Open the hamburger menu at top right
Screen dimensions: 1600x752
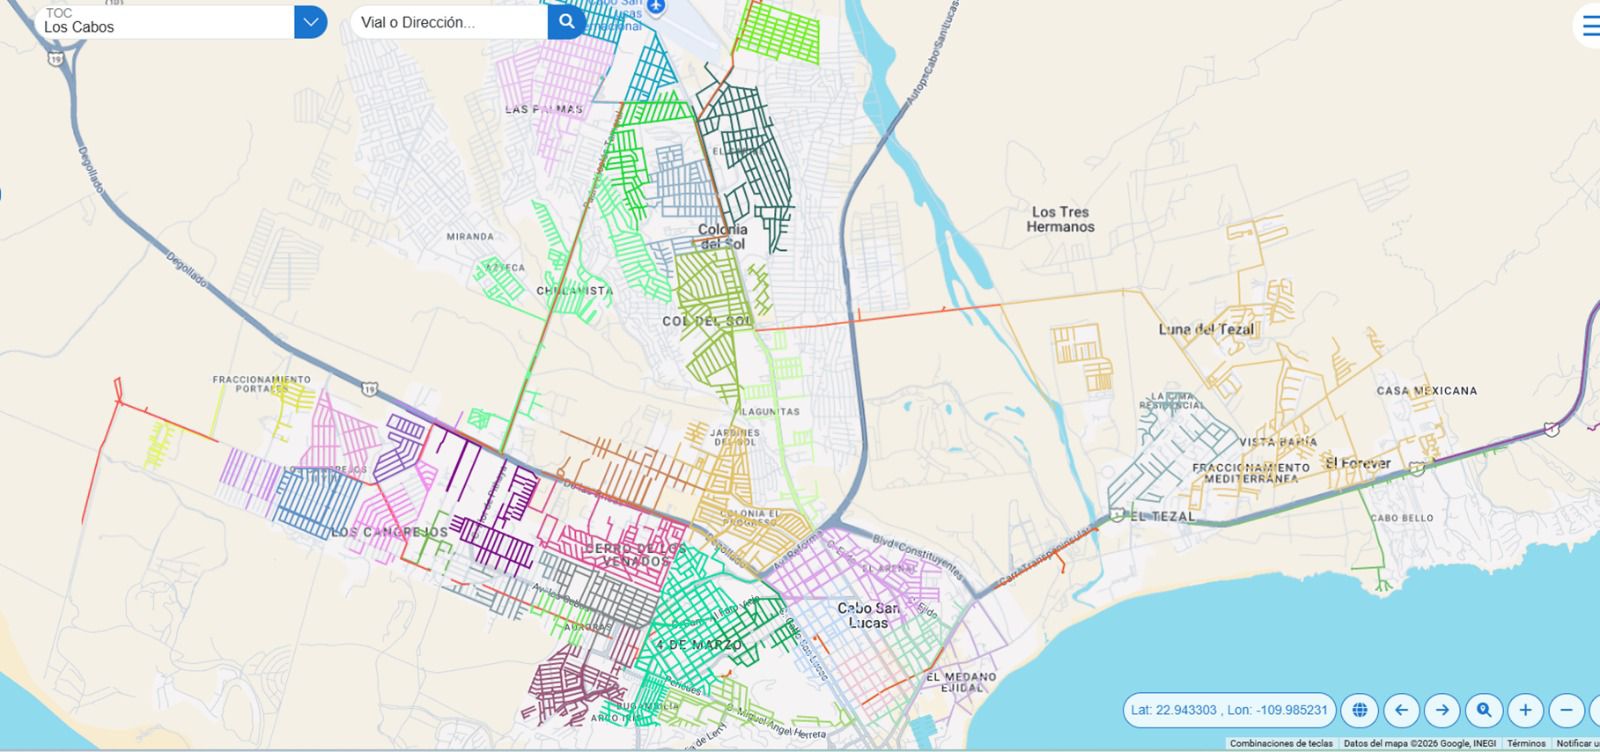[1590, 26]
